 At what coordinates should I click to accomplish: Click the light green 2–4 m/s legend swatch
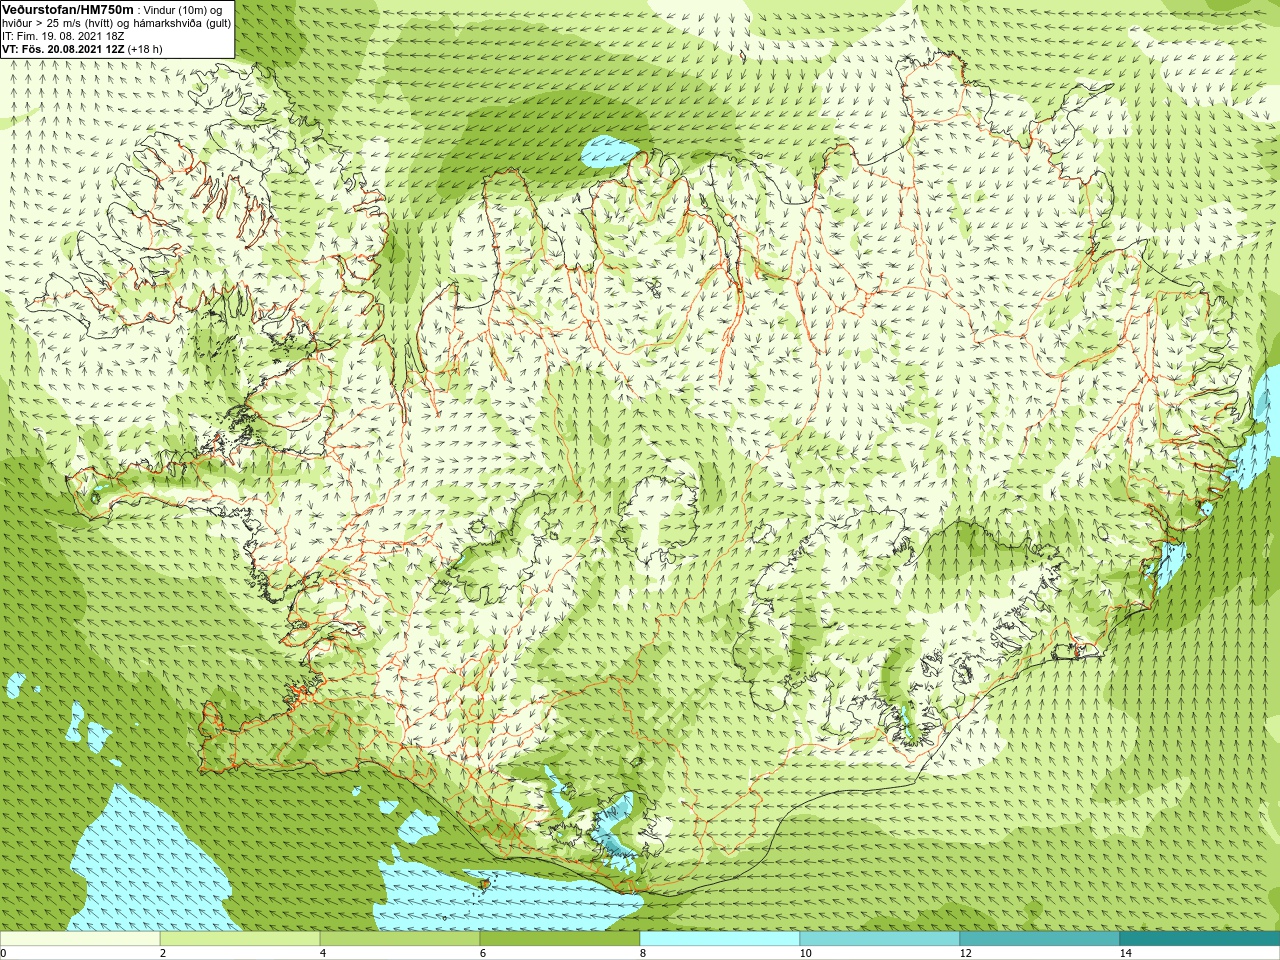click(240, 939)
